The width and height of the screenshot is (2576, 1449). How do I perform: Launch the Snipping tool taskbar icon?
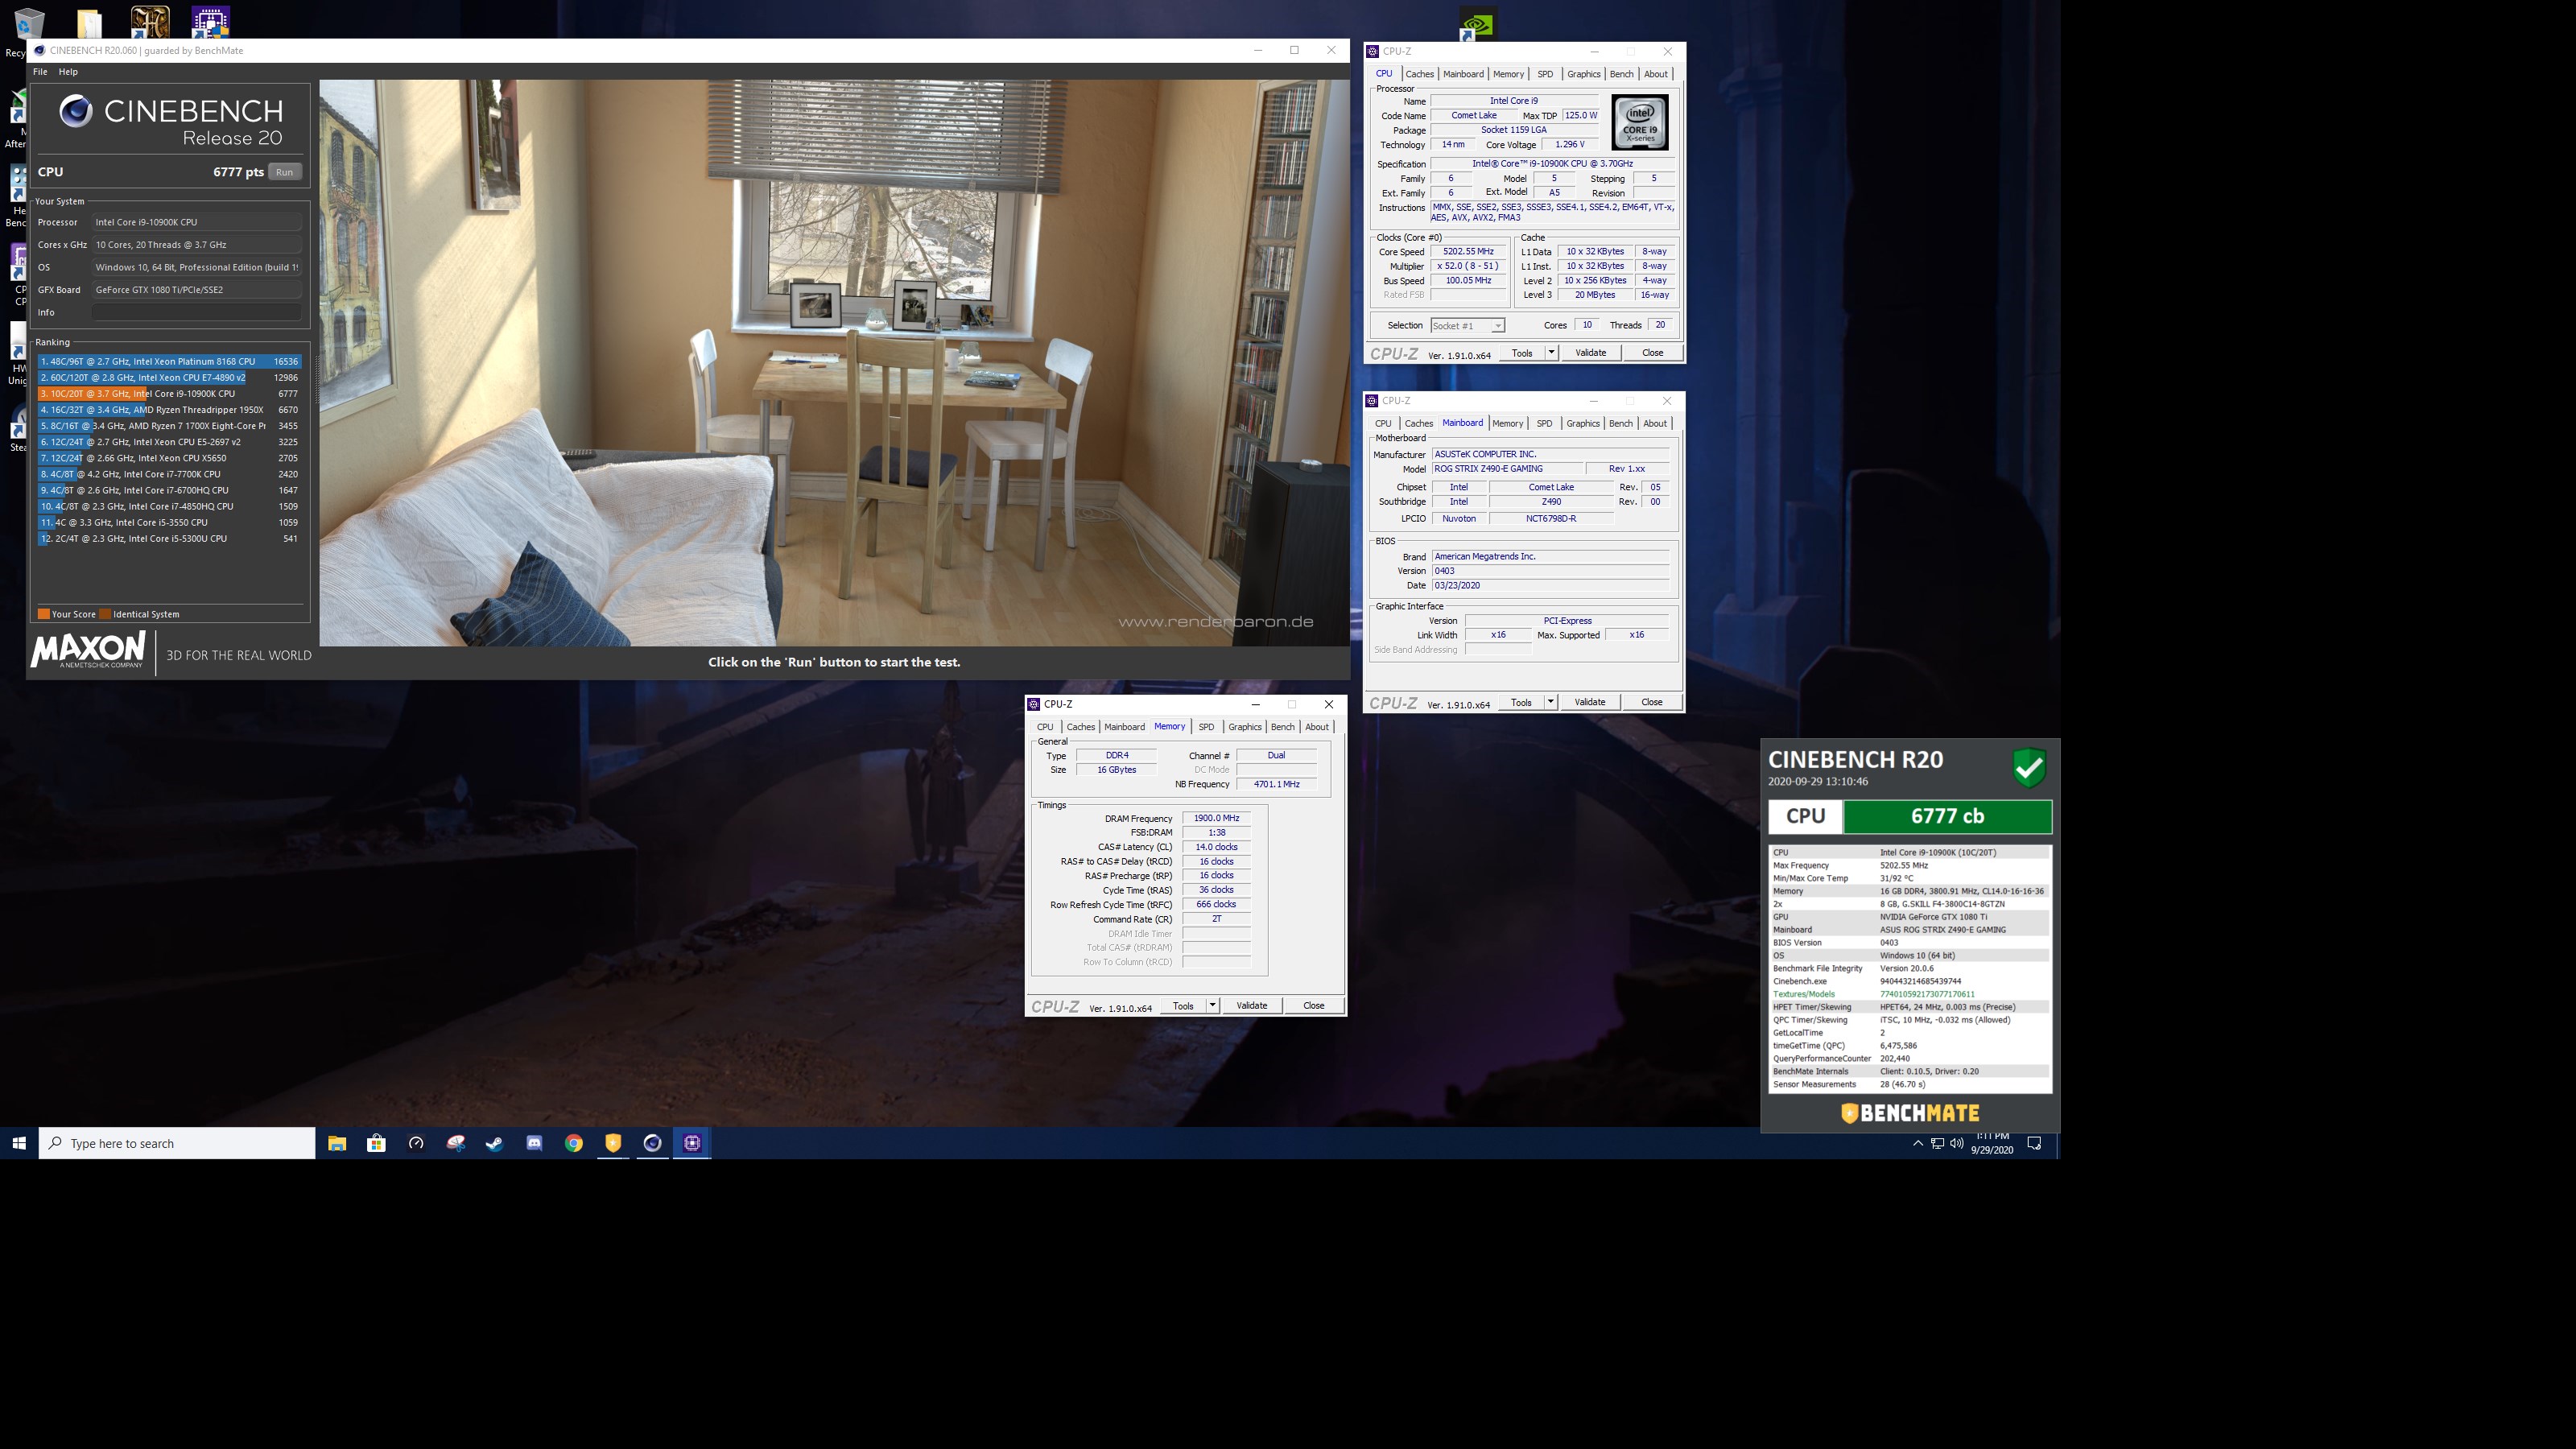[x=455, y=1143]
